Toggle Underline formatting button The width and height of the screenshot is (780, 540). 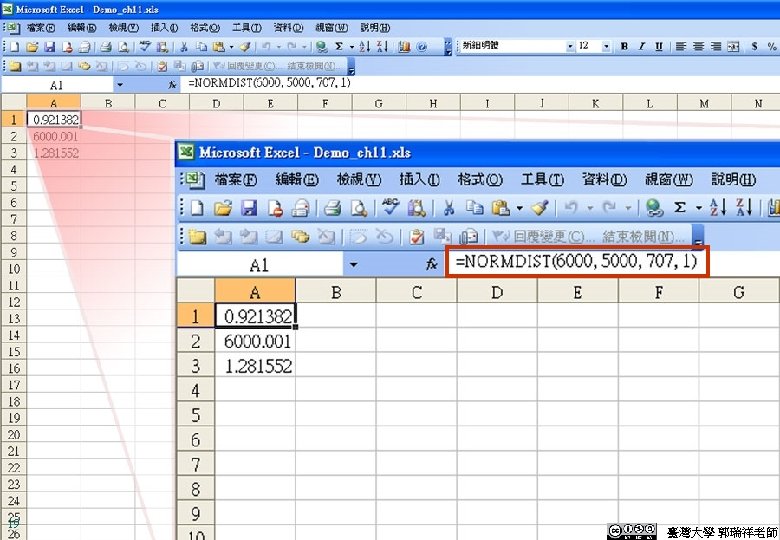coord(659,46)
